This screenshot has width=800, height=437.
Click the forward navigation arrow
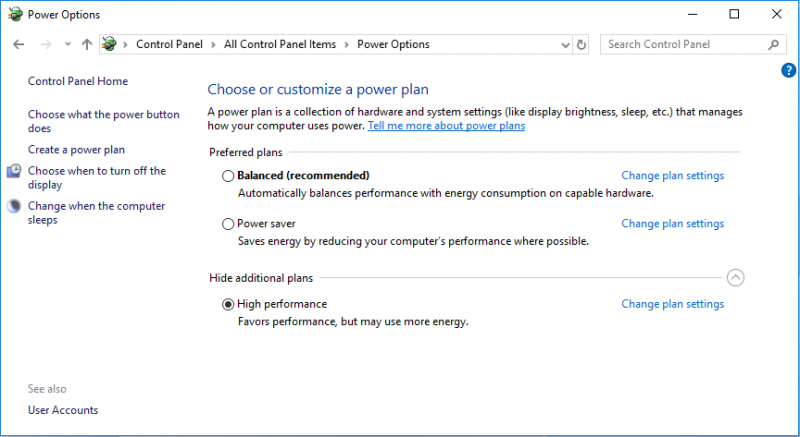pyautogui.click(x=46, y=44)
